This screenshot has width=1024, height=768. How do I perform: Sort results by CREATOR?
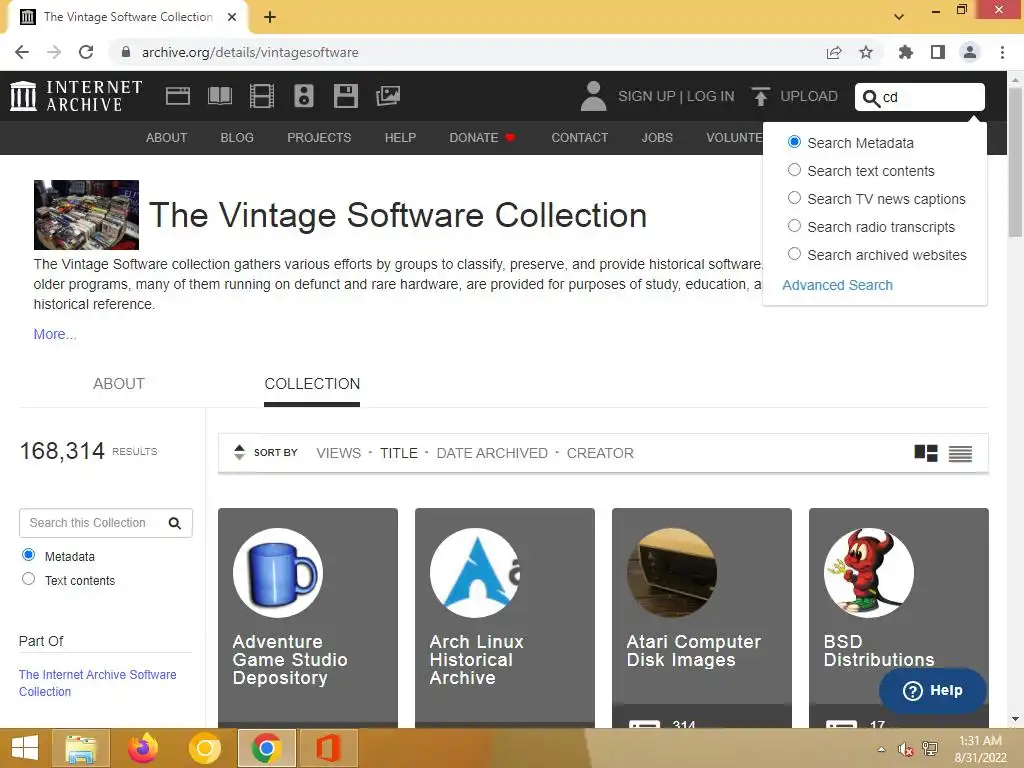coord(600,453)
